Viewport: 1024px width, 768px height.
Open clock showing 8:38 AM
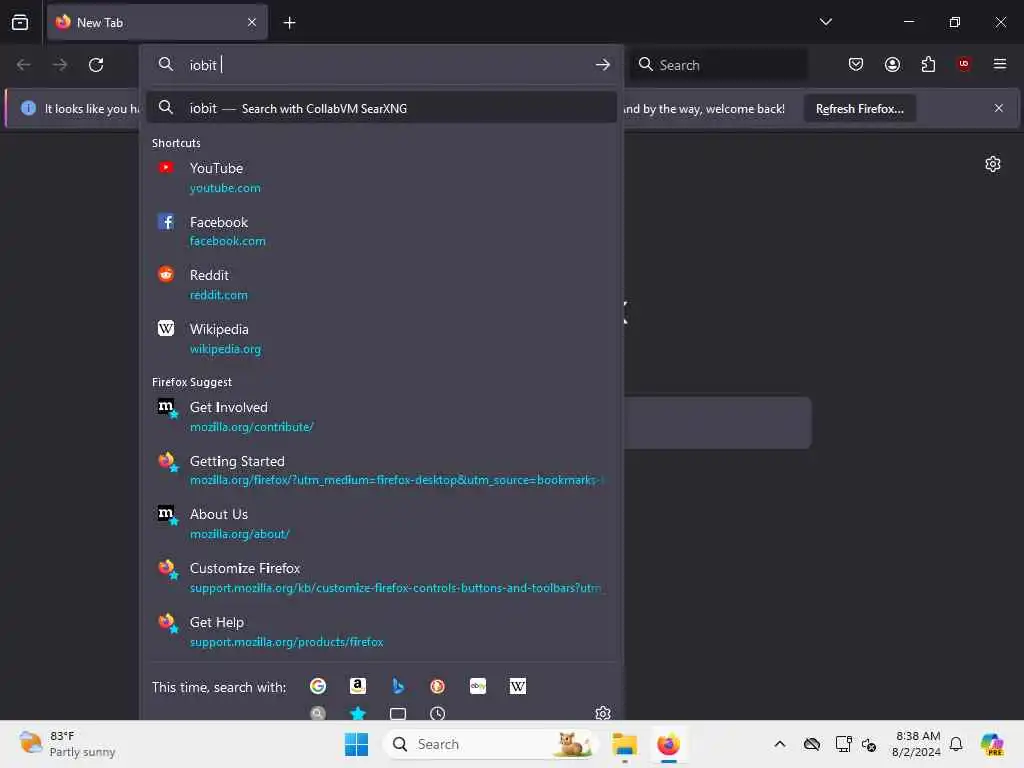click(x=917, y=744)
